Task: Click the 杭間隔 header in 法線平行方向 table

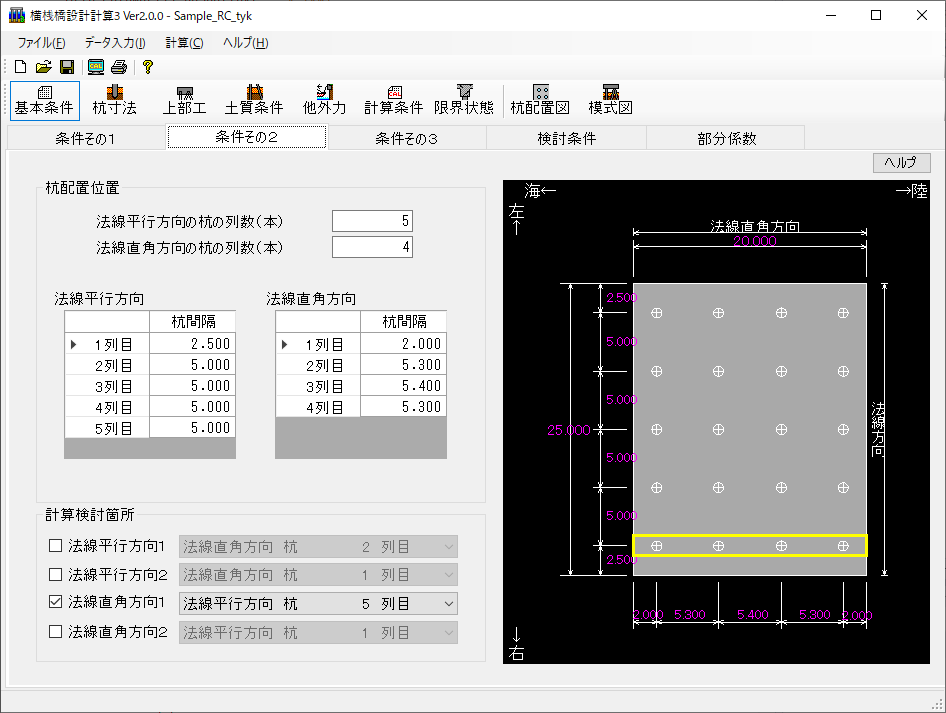Action: (192, 322)
